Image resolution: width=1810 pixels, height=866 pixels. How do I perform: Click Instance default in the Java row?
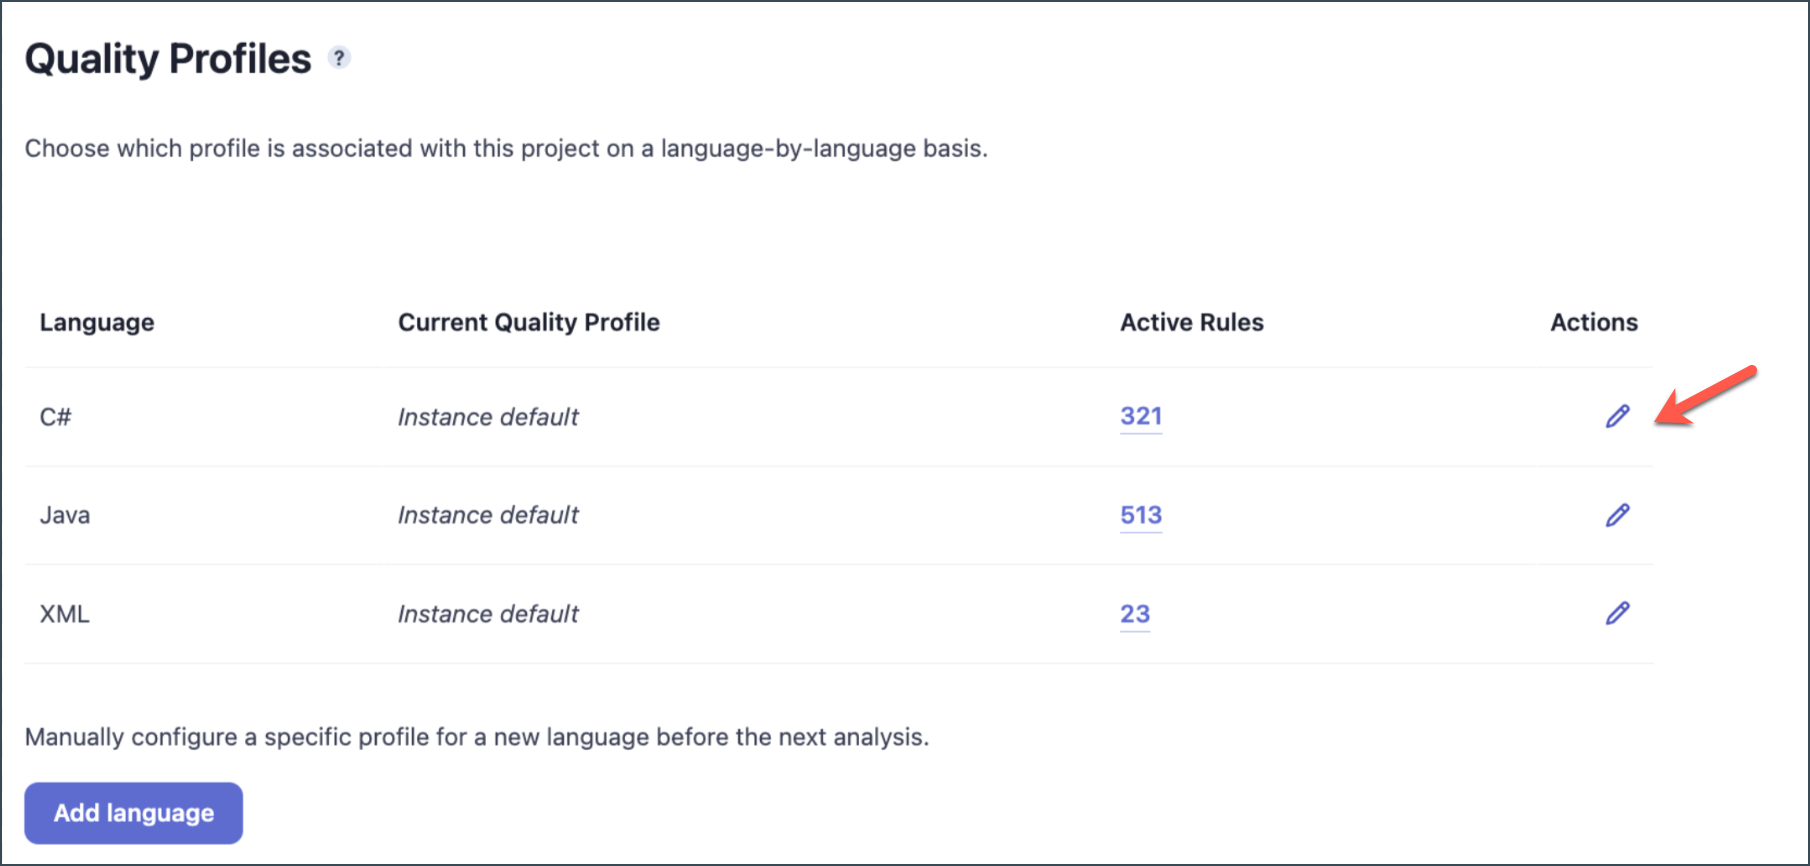click(x=488, y=515)
